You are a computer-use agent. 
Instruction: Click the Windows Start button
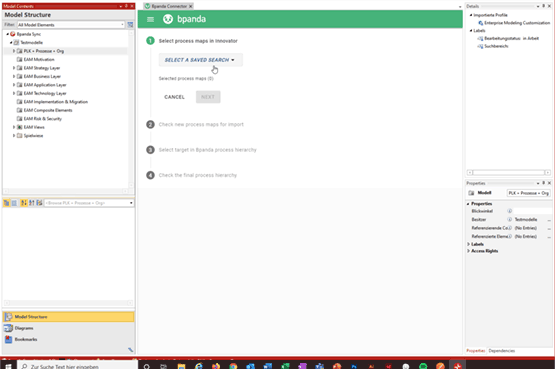point(8,366)
